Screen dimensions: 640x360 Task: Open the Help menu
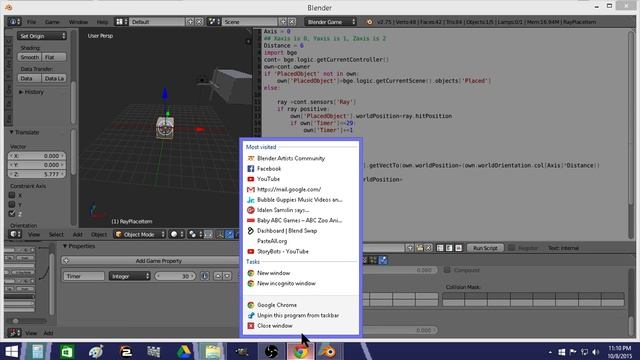click(x=102, y=22)
